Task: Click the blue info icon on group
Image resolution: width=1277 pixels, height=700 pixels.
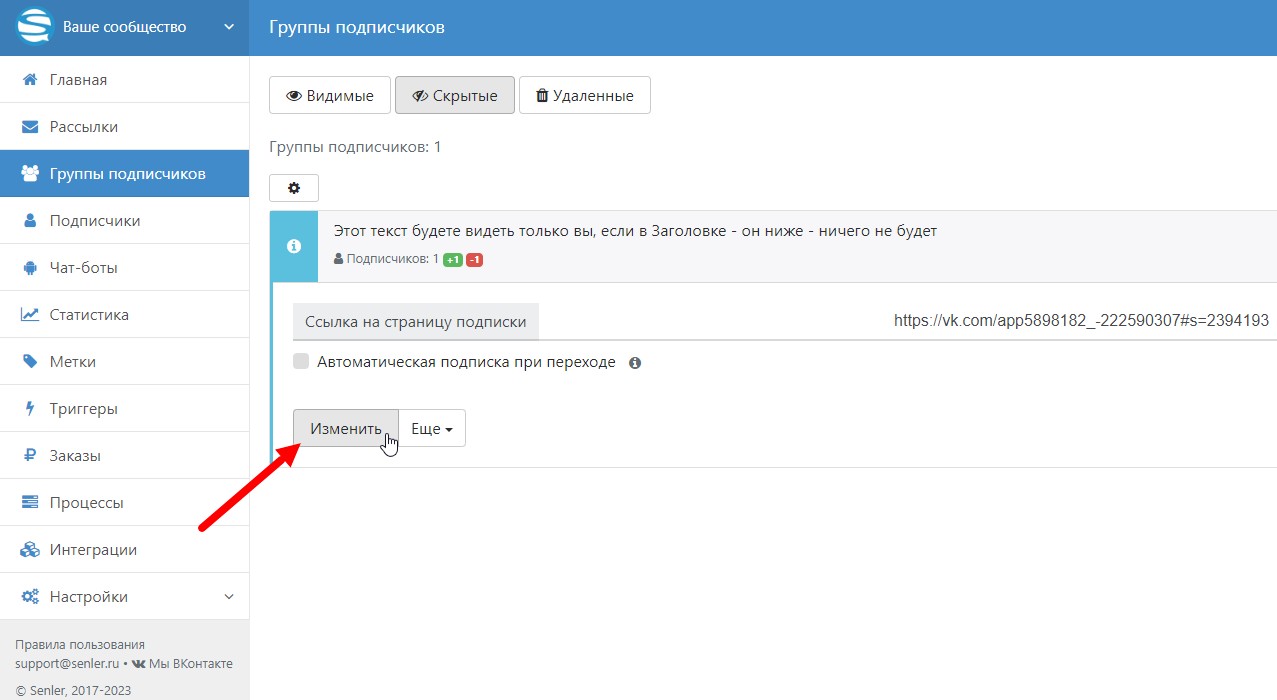Action: 294,246
